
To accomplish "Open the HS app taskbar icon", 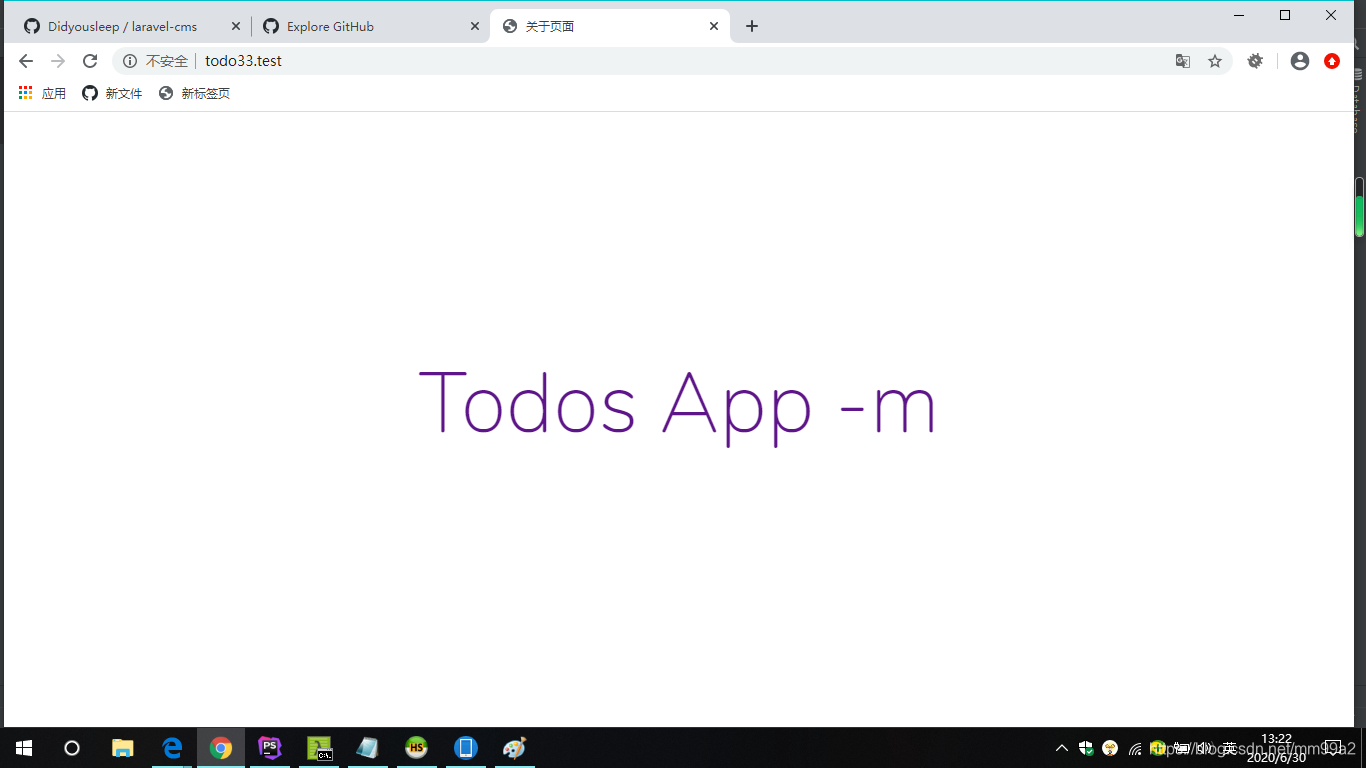I will [417, 748].
